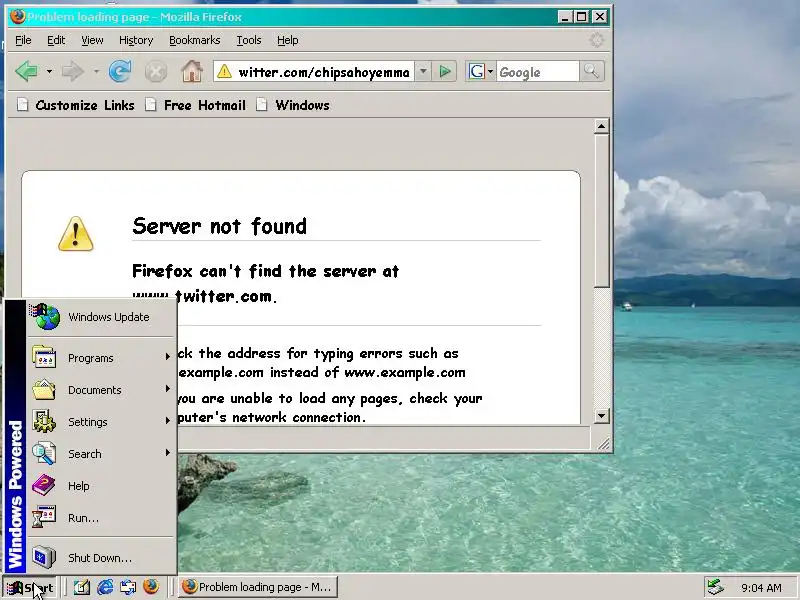The width and height of the screenshot is (800, 600).
Task: Click the window resize grip corner
Action: pos(604,444)
